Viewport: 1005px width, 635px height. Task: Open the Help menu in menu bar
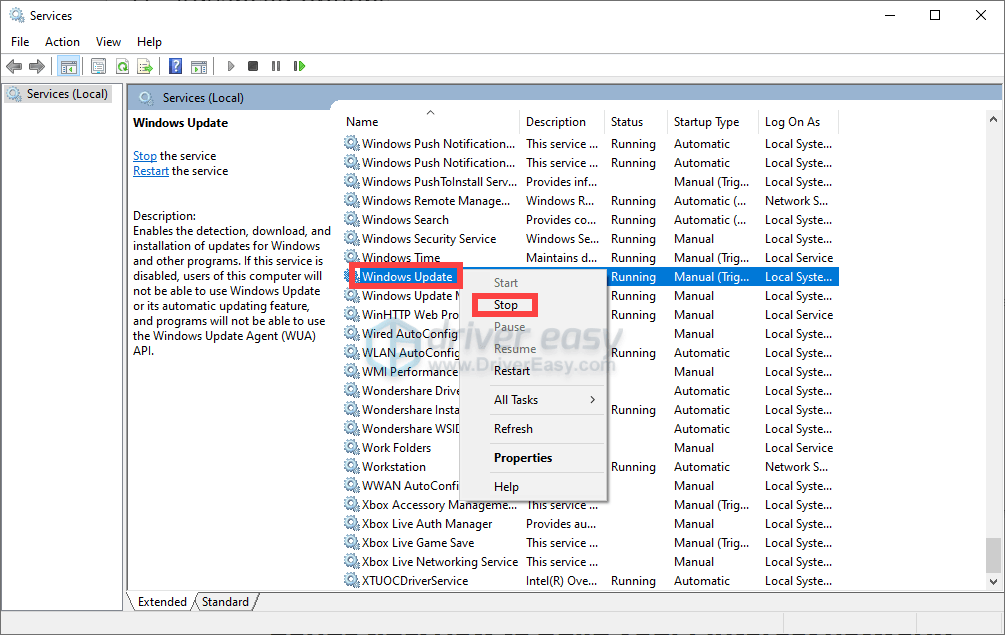pos(149,42)
